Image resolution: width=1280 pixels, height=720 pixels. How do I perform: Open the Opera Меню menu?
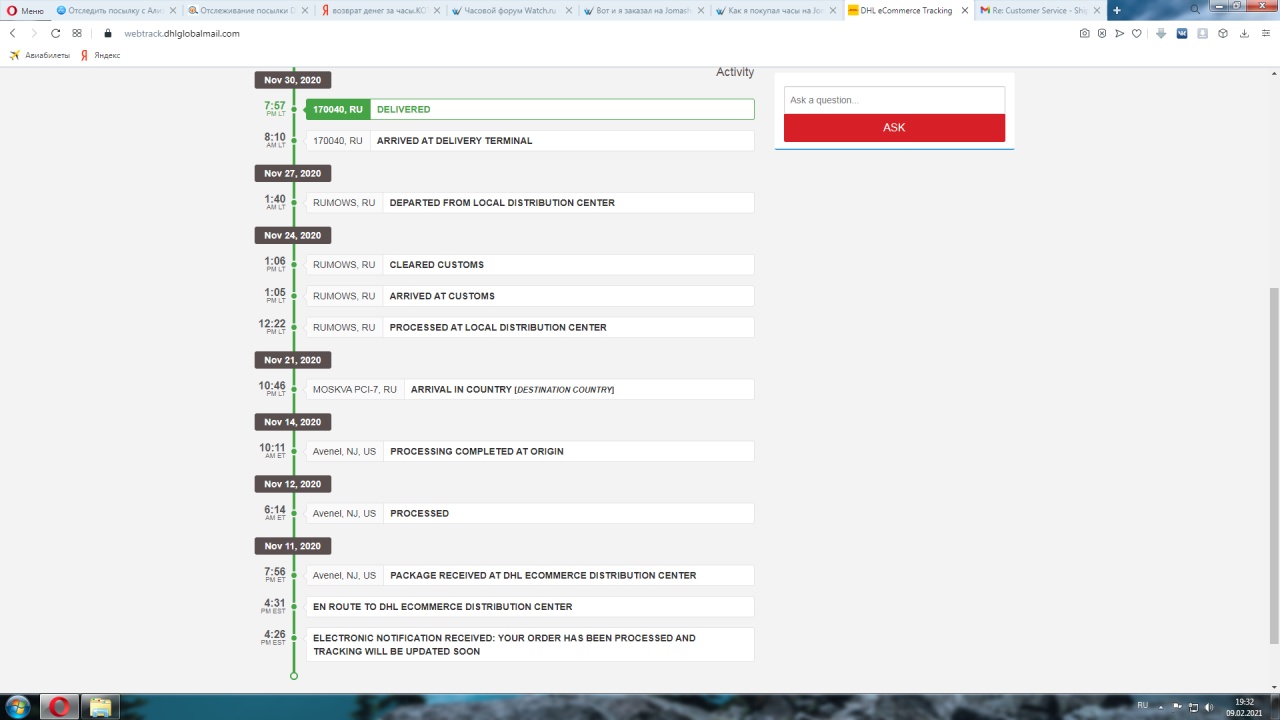click(x=25, y=10)
